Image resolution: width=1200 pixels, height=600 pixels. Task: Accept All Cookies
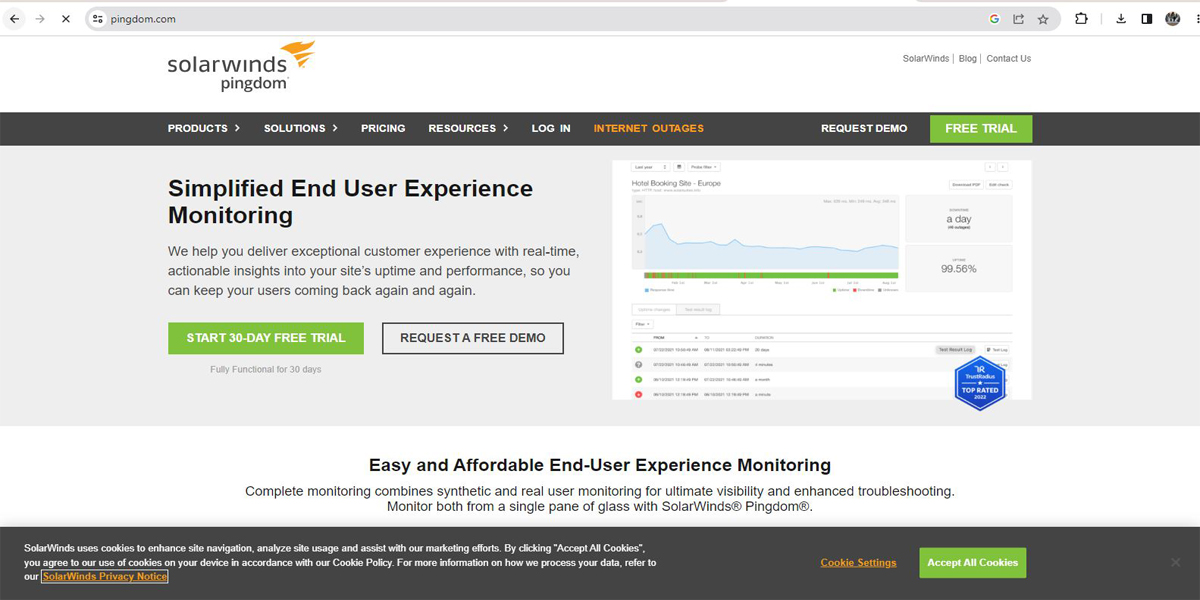point(973,563)
